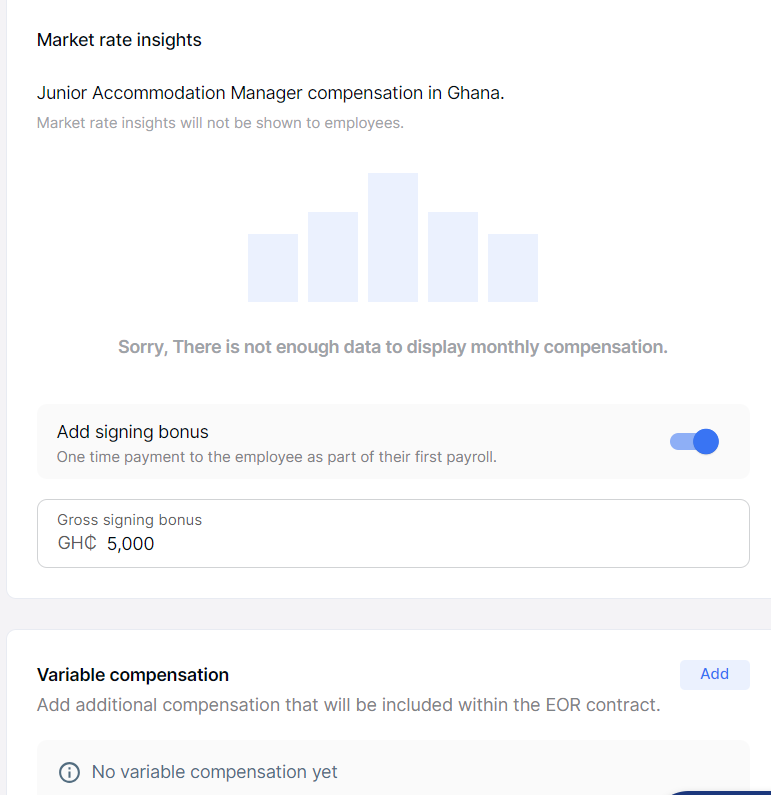Click info icon beside No variable compensation
Viewport: 771px width, 795px height.
69,772
